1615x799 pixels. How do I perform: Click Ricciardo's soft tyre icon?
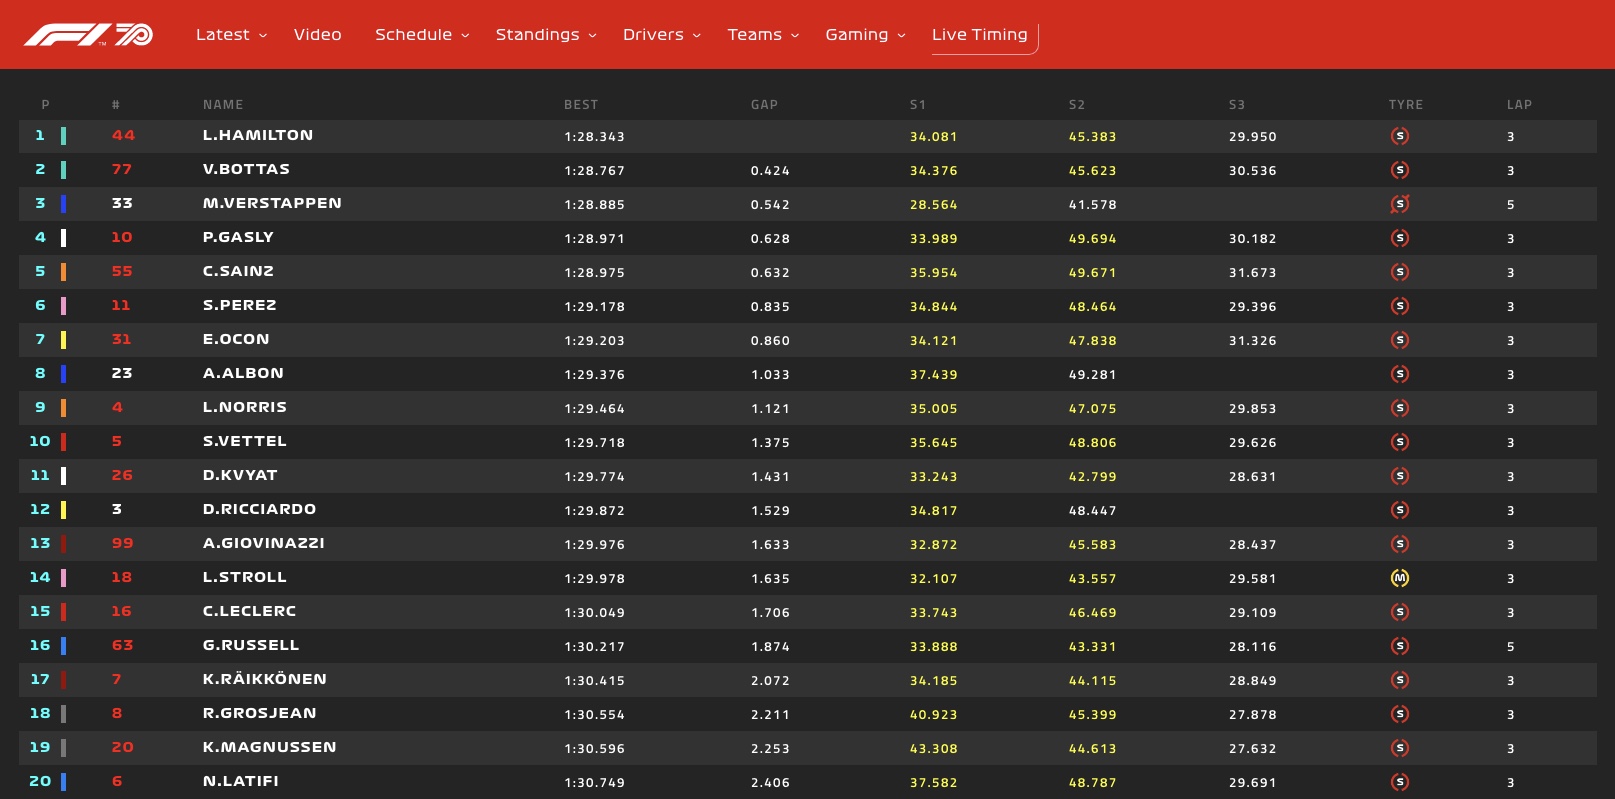1400,510
